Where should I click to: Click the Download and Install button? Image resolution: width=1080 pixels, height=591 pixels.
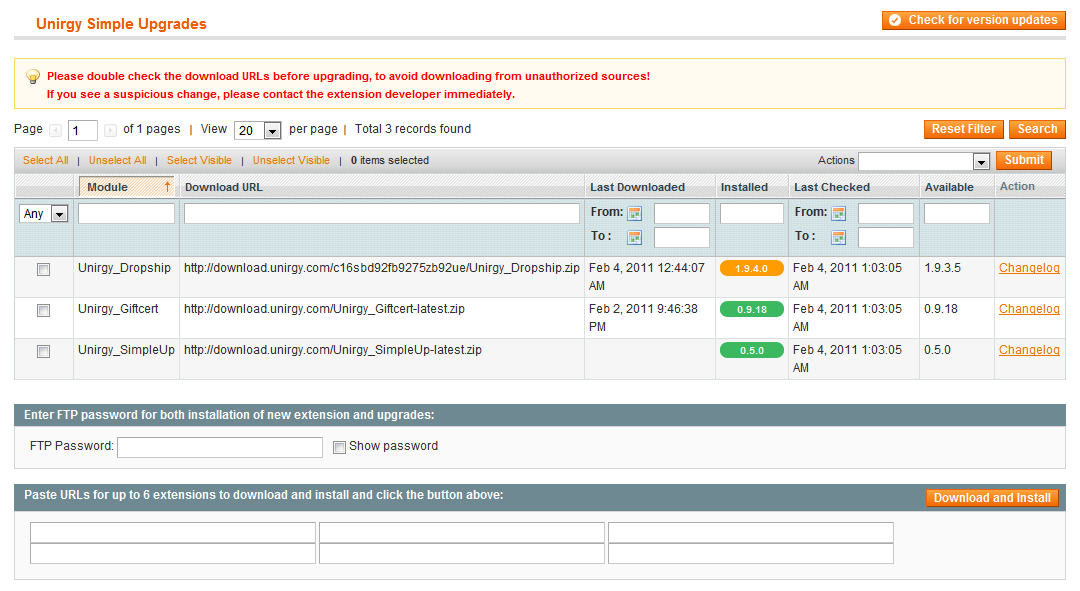pos(992,498)
